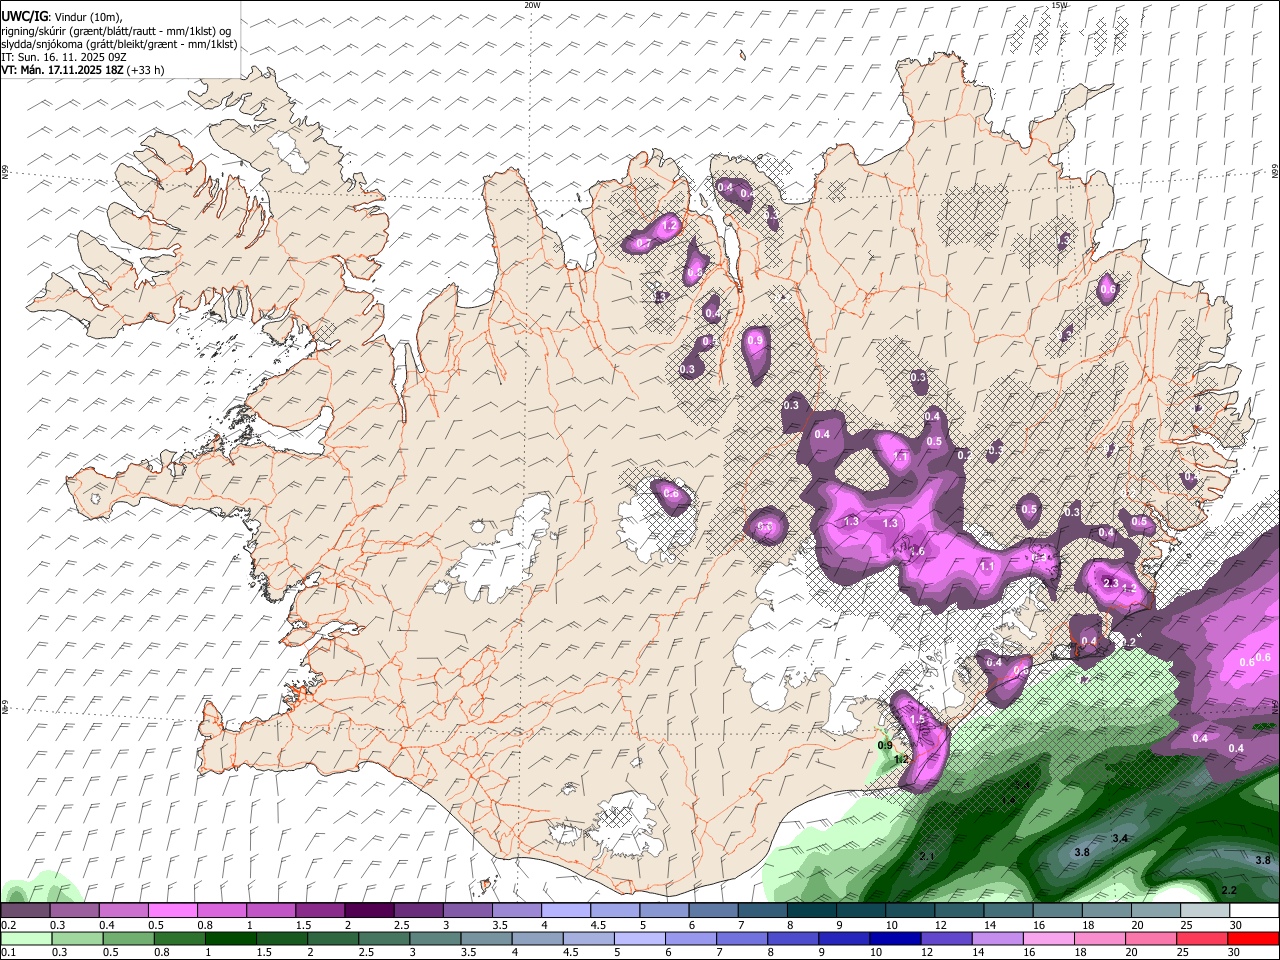
Task: Click the 3.4 precipitation value offshore
Action: point(1121,838)
